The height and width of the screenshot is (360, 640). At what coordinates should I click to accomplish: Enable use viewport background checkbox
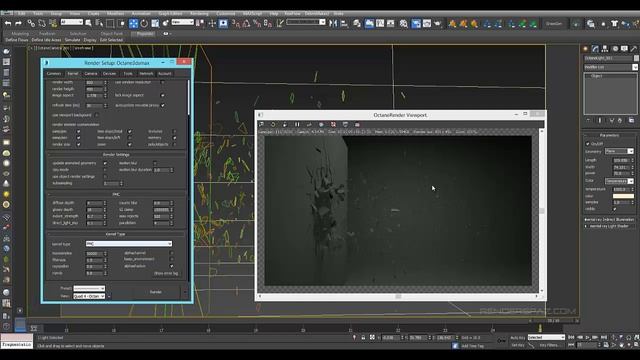(x=96, y=115)
